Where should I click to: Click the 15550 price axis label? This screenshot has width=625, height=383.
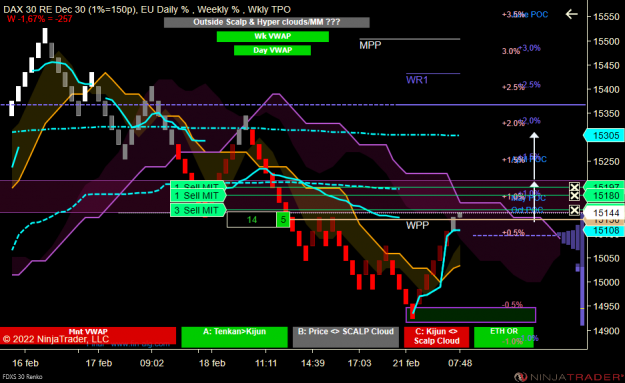606,17
